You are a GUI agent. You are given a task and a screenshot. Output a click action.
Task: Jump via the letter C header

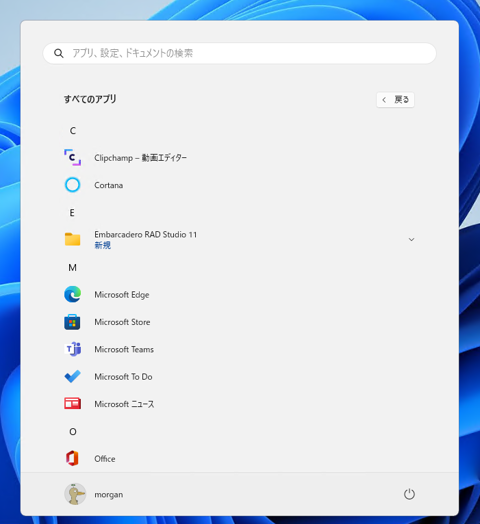[x=73, y=130]
